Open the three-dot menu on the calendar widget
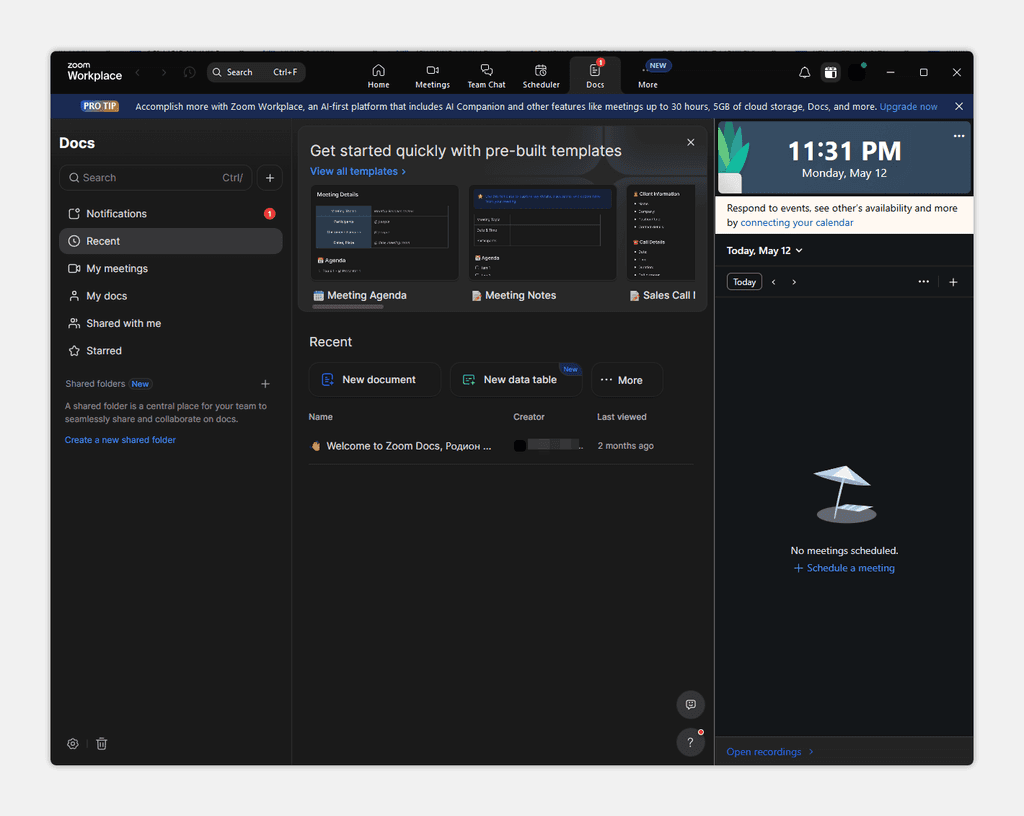 click(x=958, y=135)
